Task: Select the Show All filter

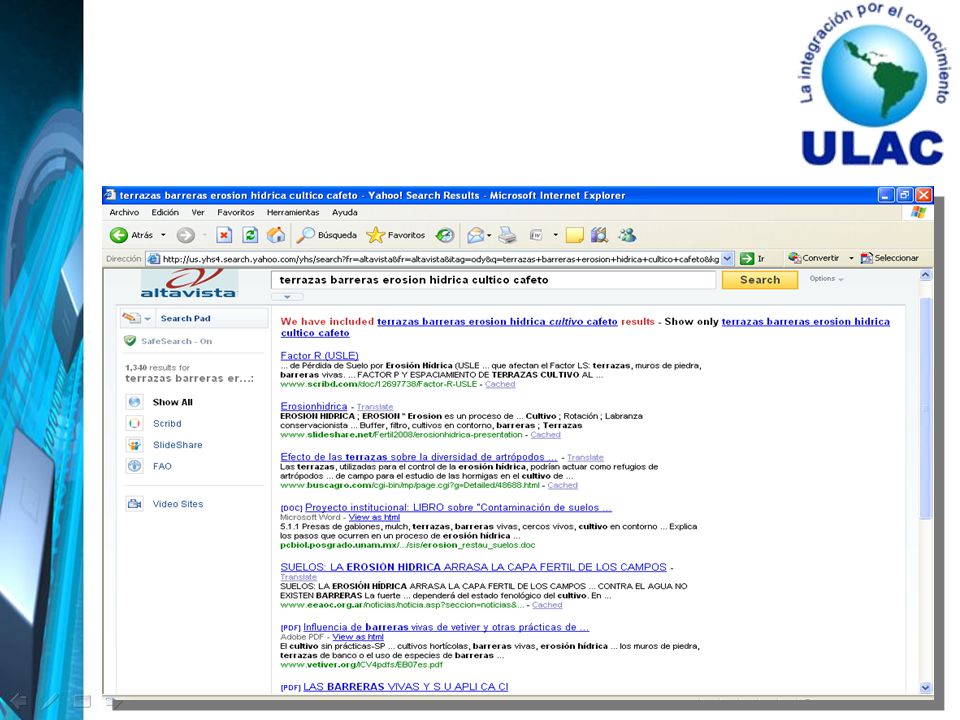Action: coord(173,402)
